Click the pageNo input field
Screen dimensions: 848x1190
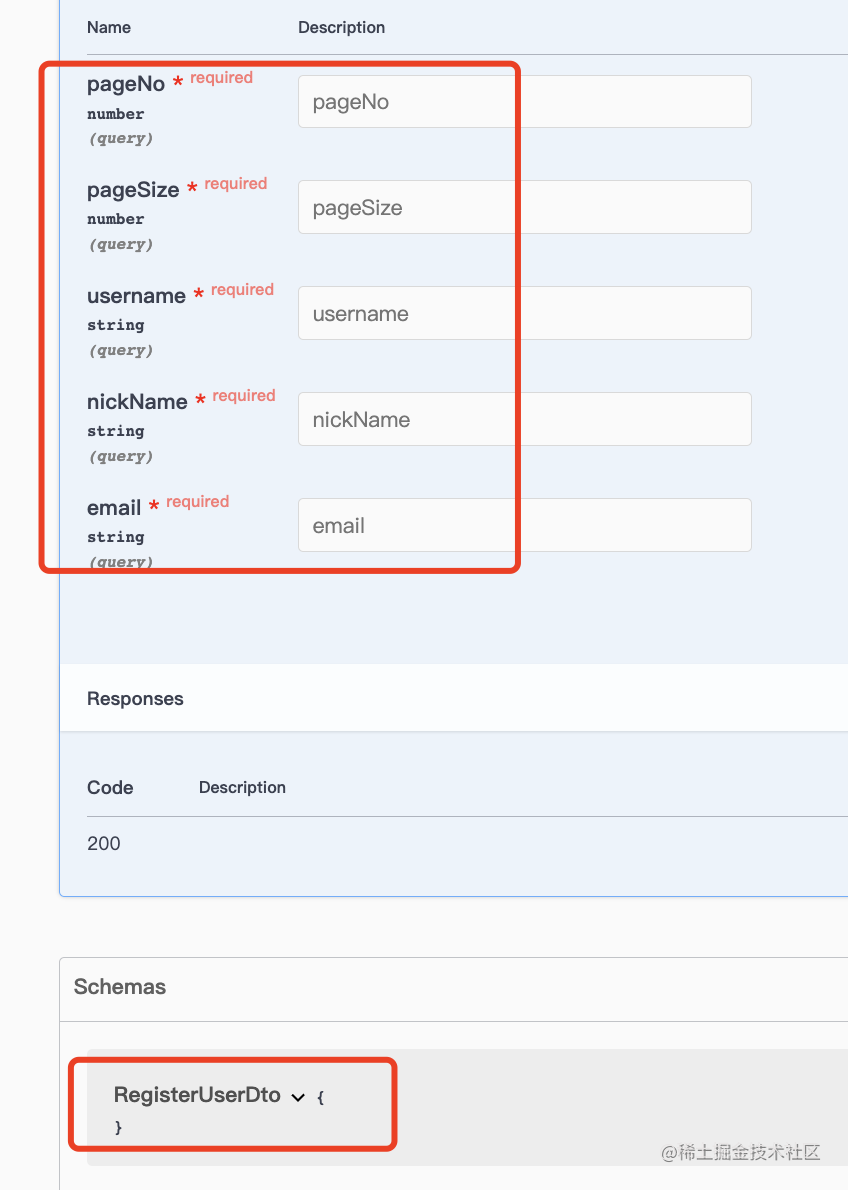[x=524, y=102]
